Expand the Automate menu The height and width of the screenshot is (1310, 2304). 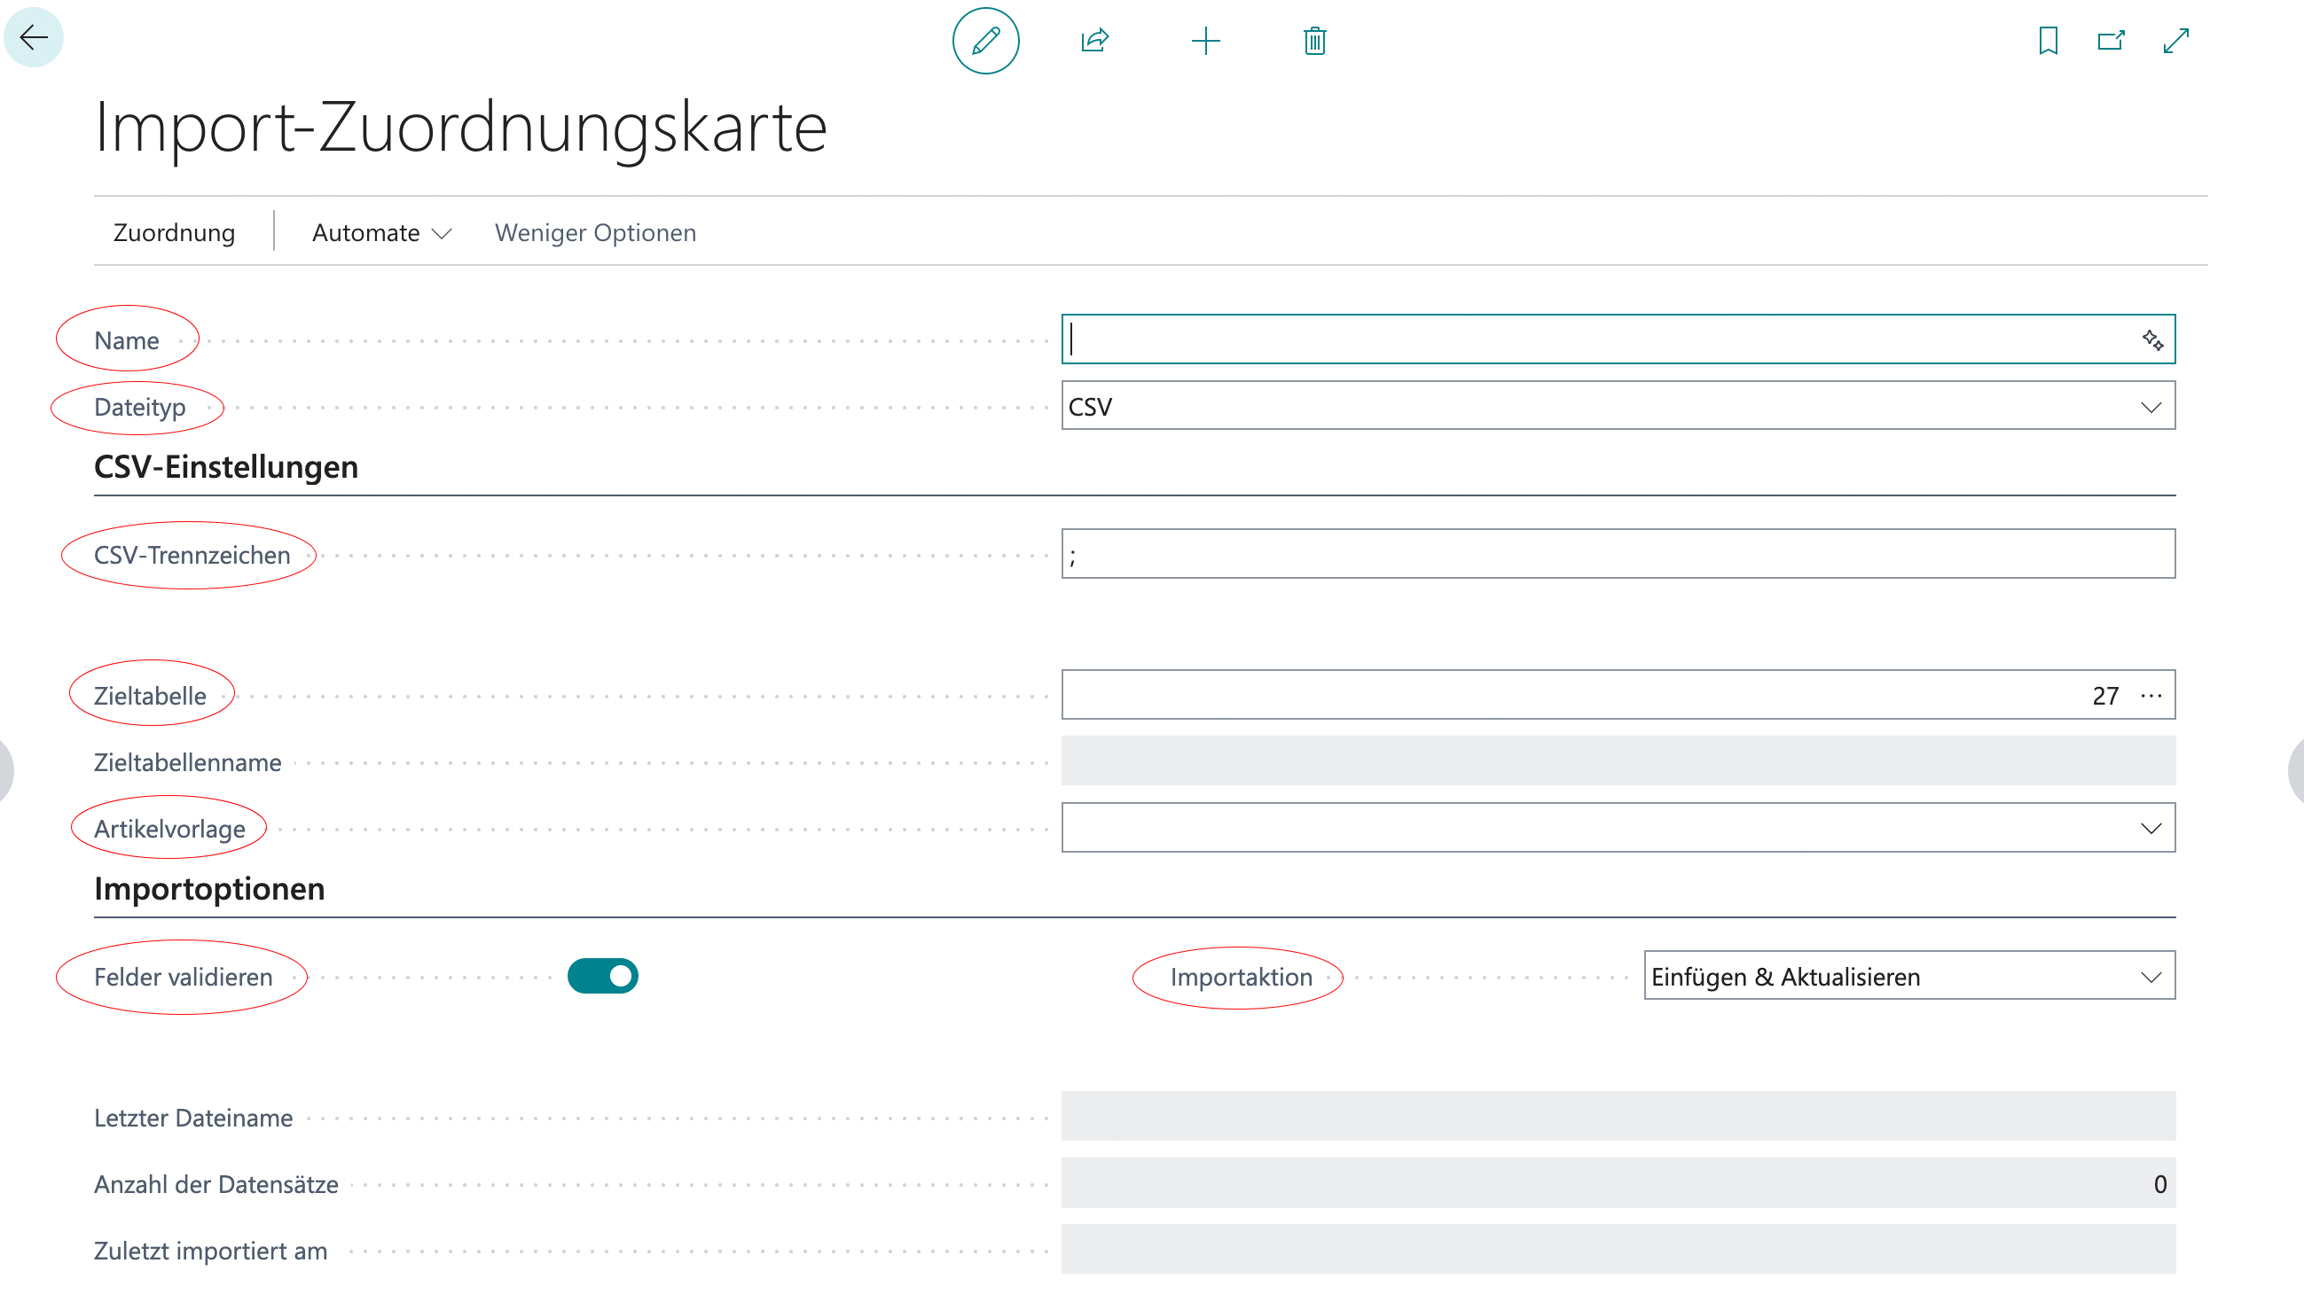point(381,233)
